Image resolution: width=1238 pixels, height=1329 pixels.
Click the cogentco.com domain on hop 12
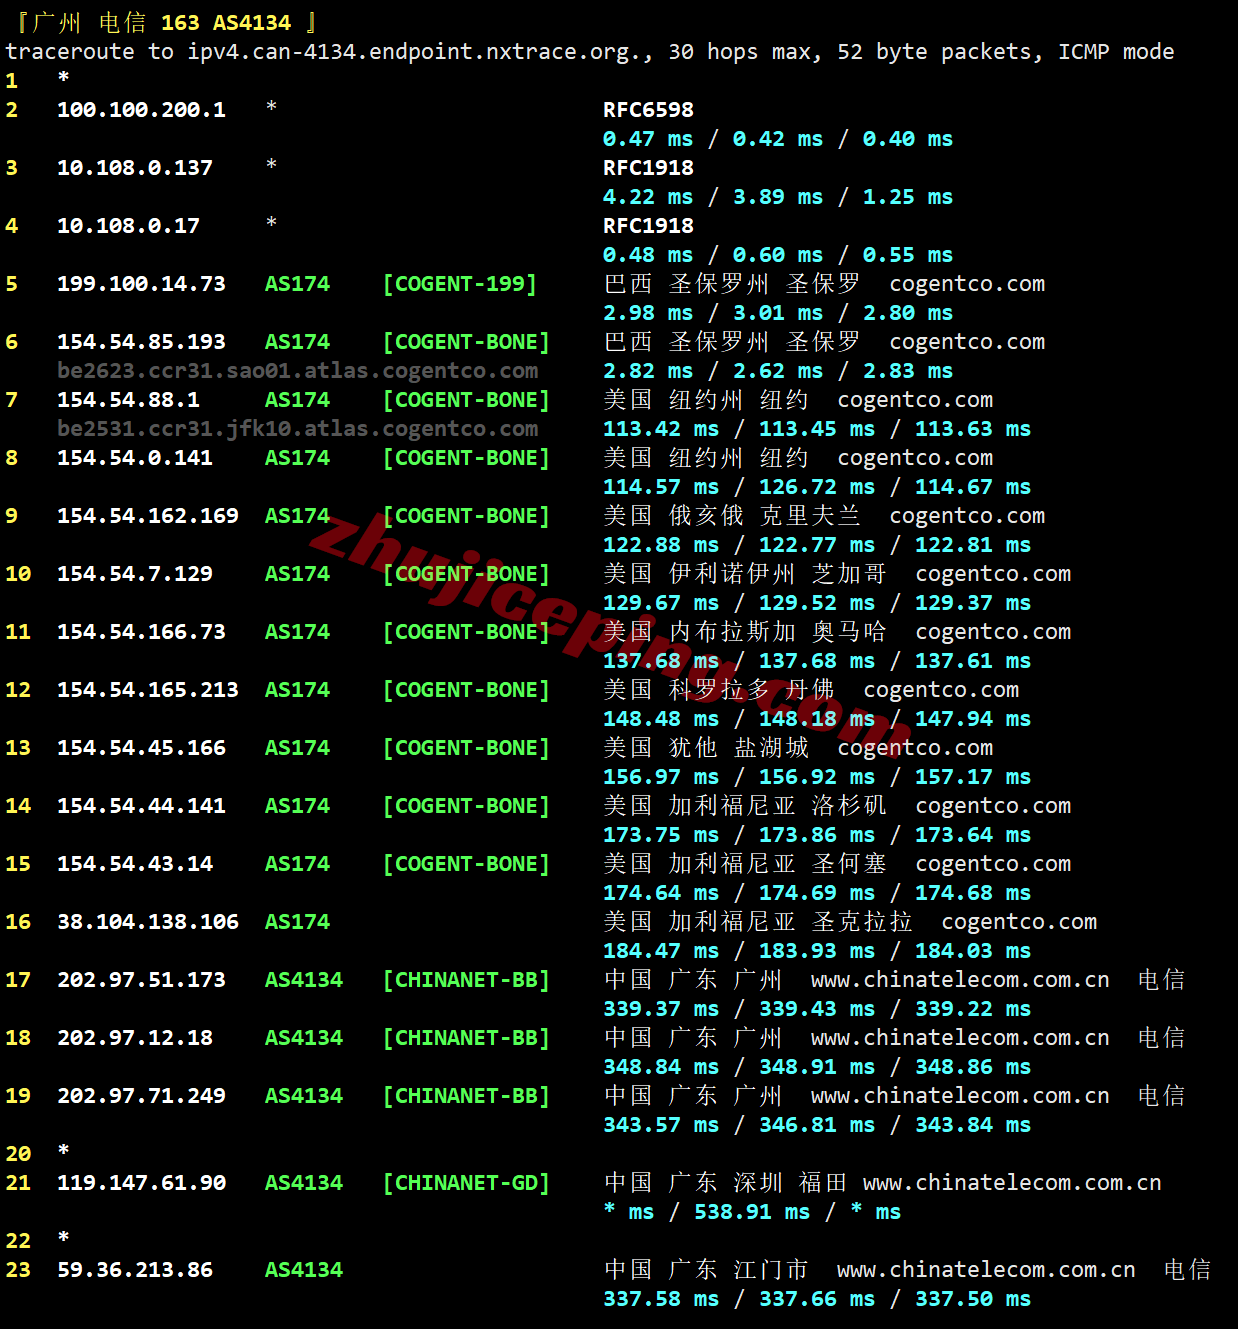[941, 690]
